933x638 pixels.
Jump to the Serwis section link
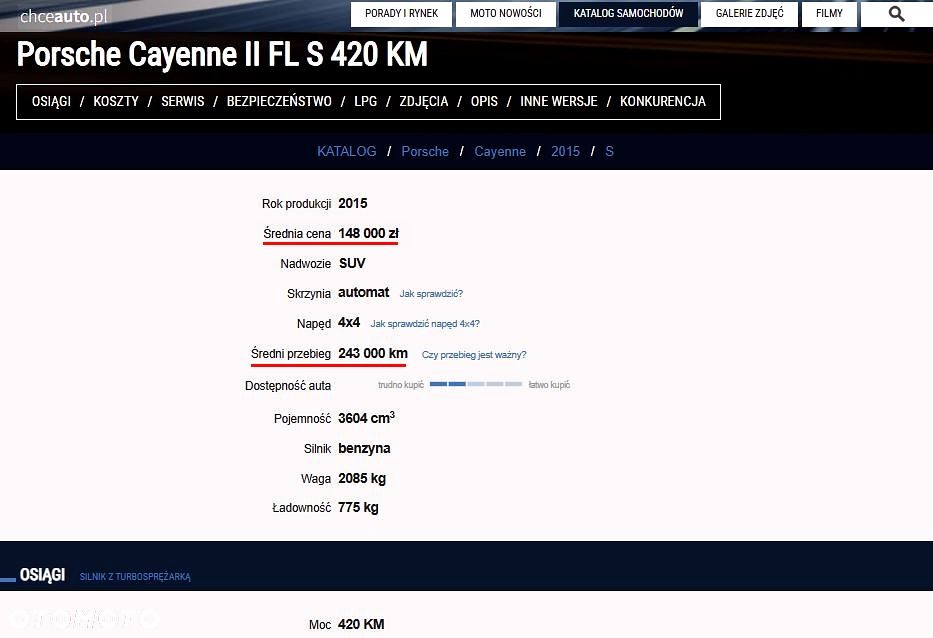[x=183, y=102]
